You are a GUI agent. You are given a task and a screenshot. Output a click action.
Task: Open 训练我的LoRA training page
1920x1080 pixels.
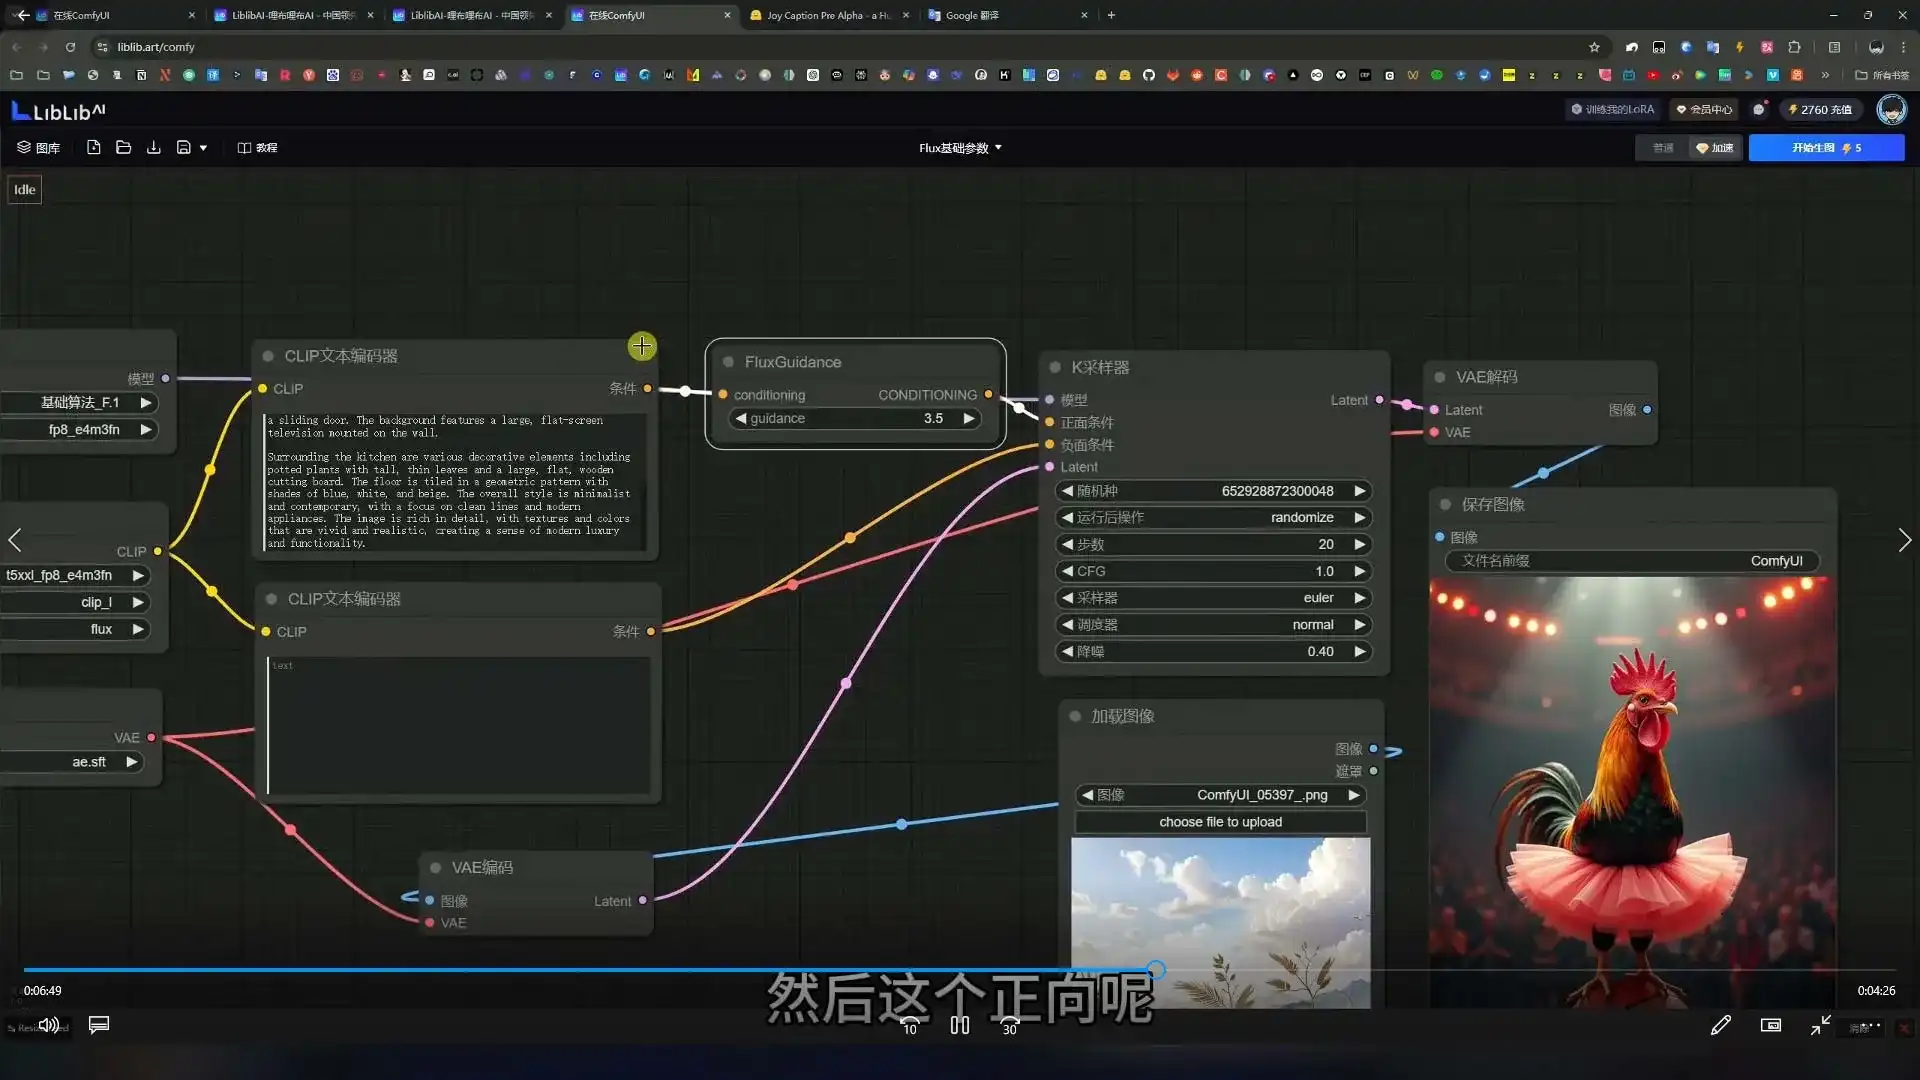coord(1611,109)
